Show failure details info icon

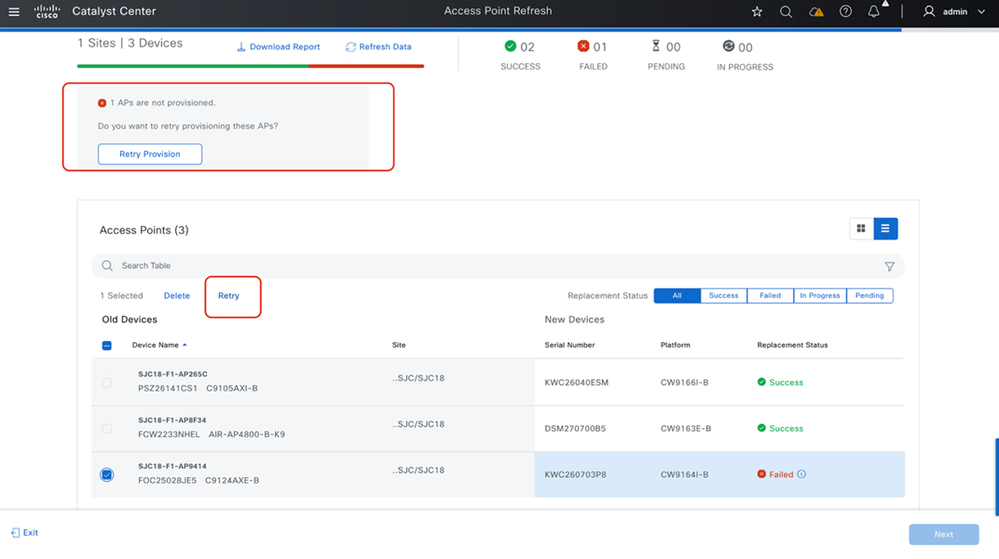point(802,474)
